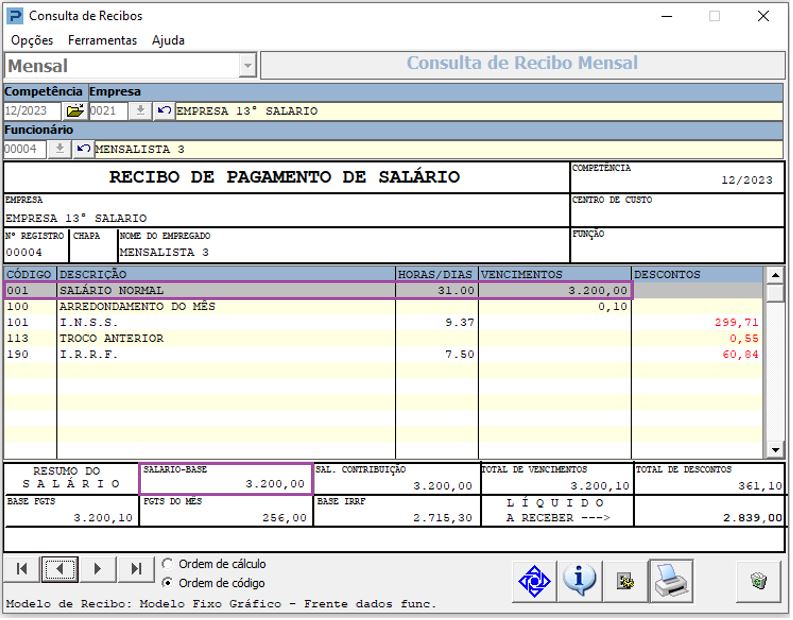
Task: Click the CÓDIGO column header
Action: coord(30,274)
